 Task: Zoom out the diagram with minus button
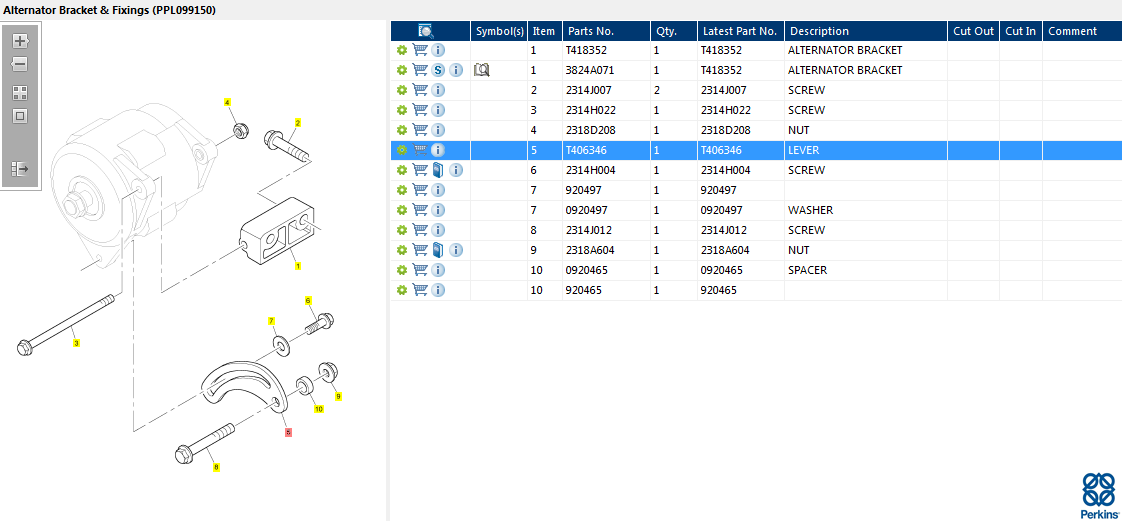(x=20, y=64)
